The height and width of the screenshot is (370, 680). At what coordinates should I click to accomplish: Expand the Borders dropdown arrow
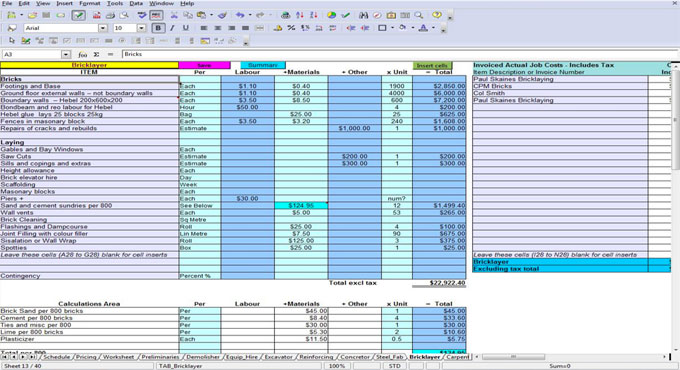[x=392, y=28]
